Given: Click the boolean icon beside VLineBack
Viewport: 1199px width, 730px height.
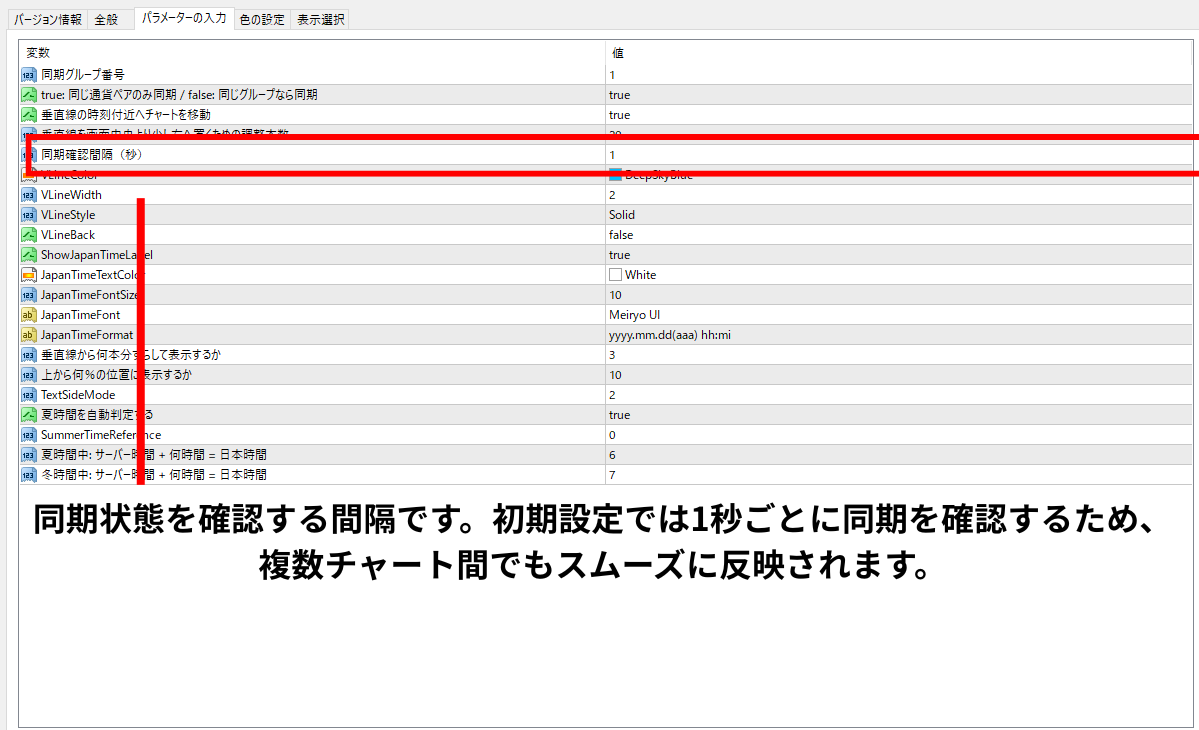Looking at the screenshot, I should pyautogui.click(x=28, y=235).
